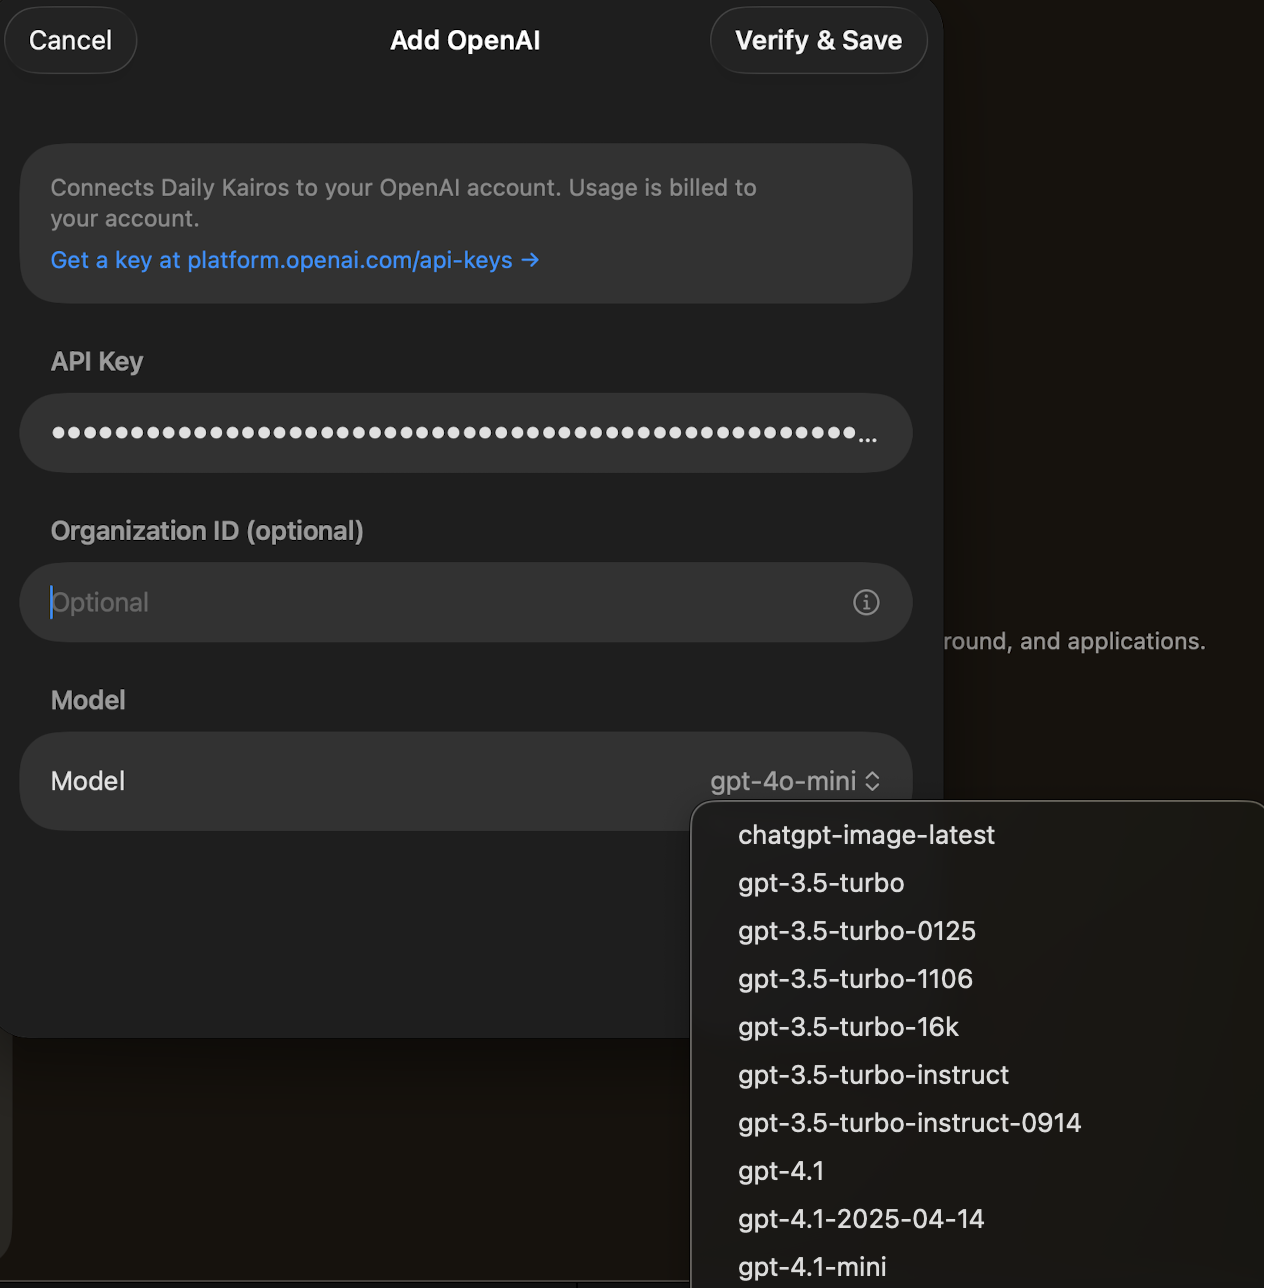Choose the gpt-4.1 model option
The height and width of the screenshot is (1288, 1264).
click(x=781, y=1171)
